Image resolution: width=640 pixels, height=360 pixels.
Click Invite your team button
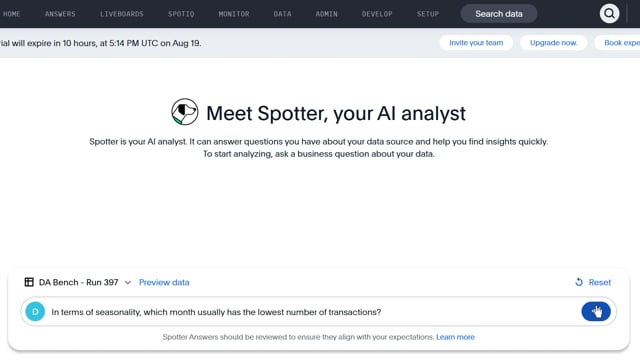coord(476,43)
